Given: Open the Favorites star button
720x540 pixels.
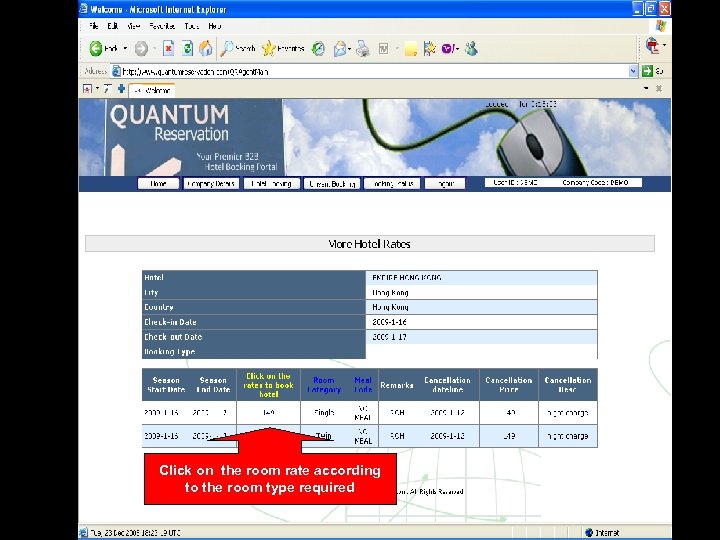Looking at the screenshot, I should tap(283, 48).
